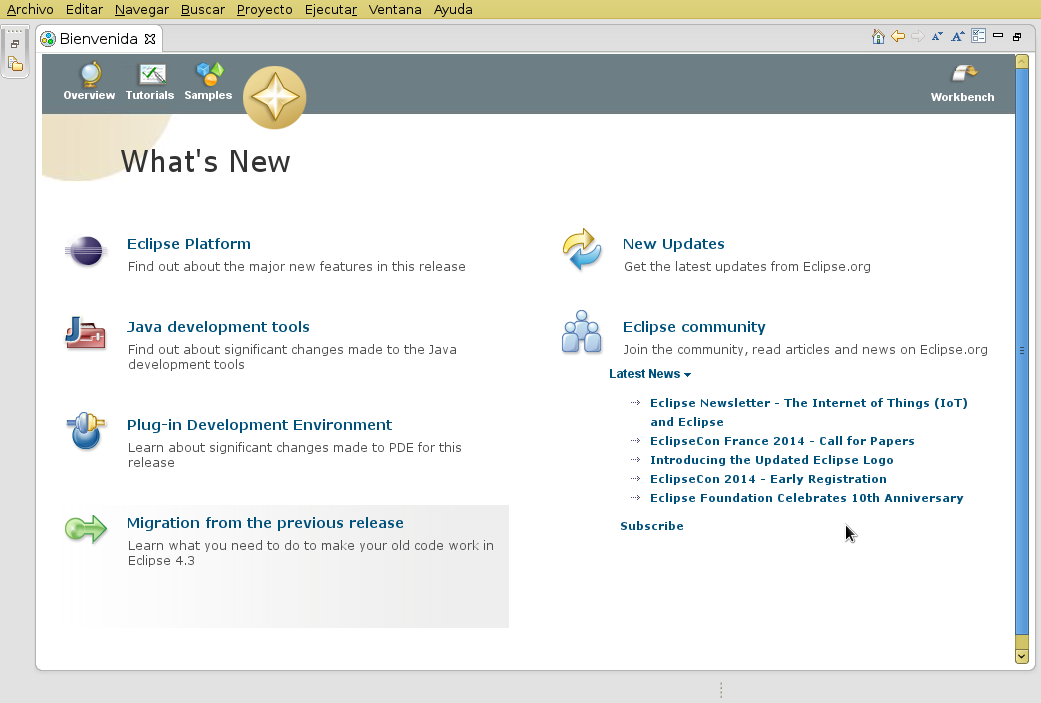Viewport: 1041px width, 703px height.
Task: Click the orange documents icon in the left sidebar
Action: point(15,64)
